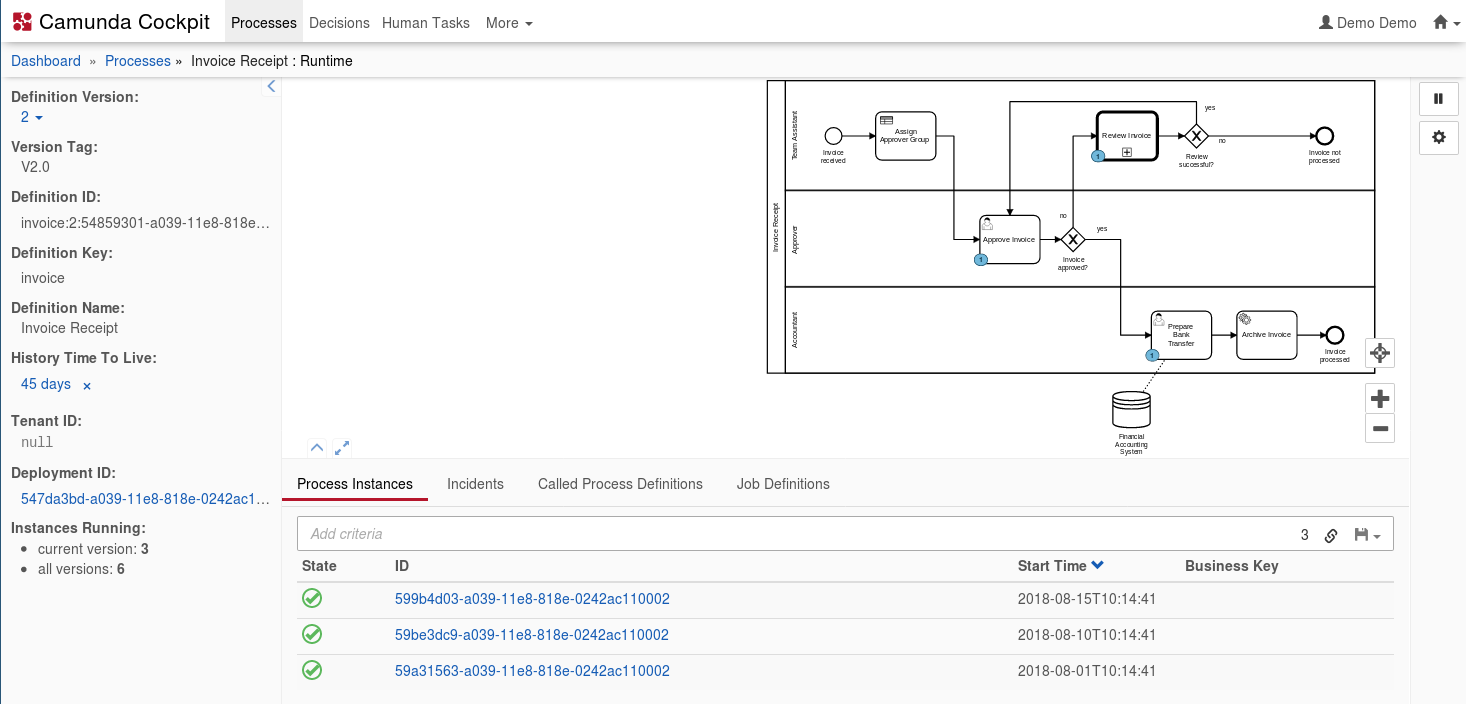
Task: Open the Job Definitions tab
Action: (783, 484)
